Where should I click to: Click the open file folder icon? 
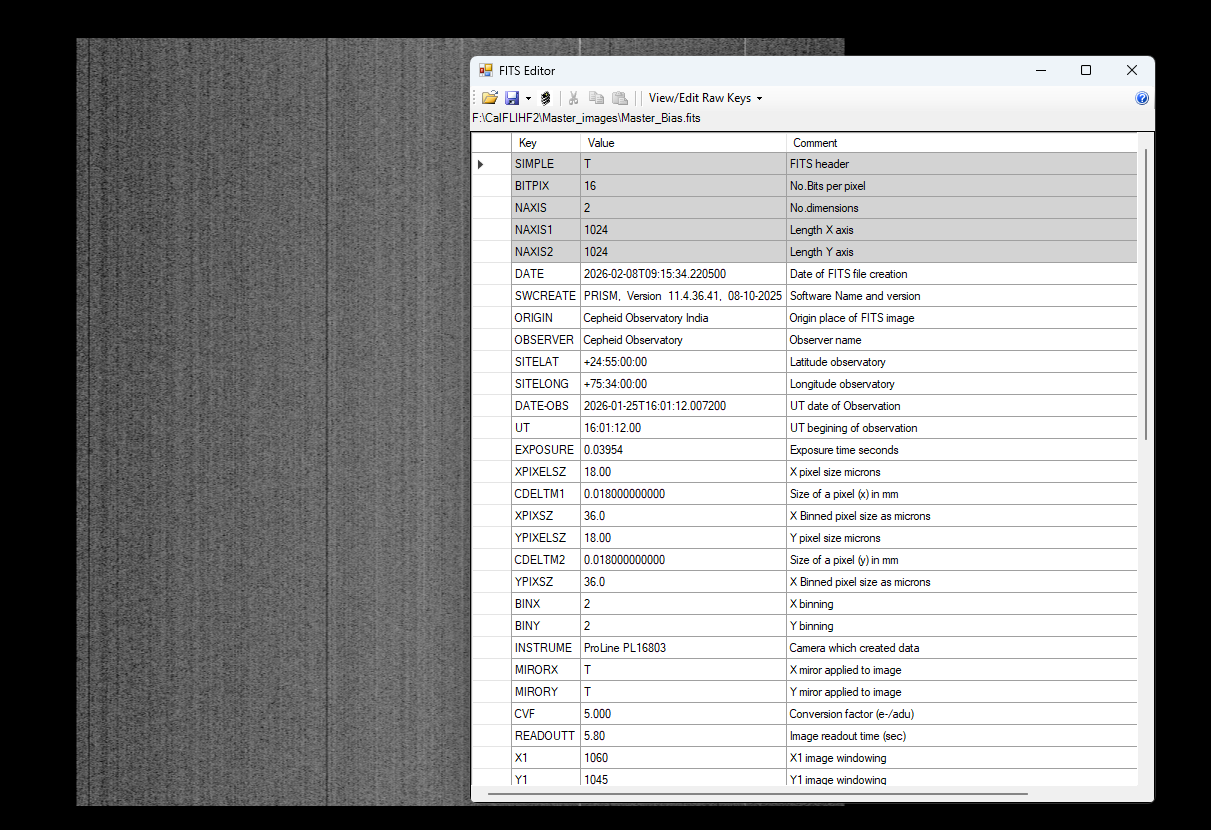click(x=489, y=98)
